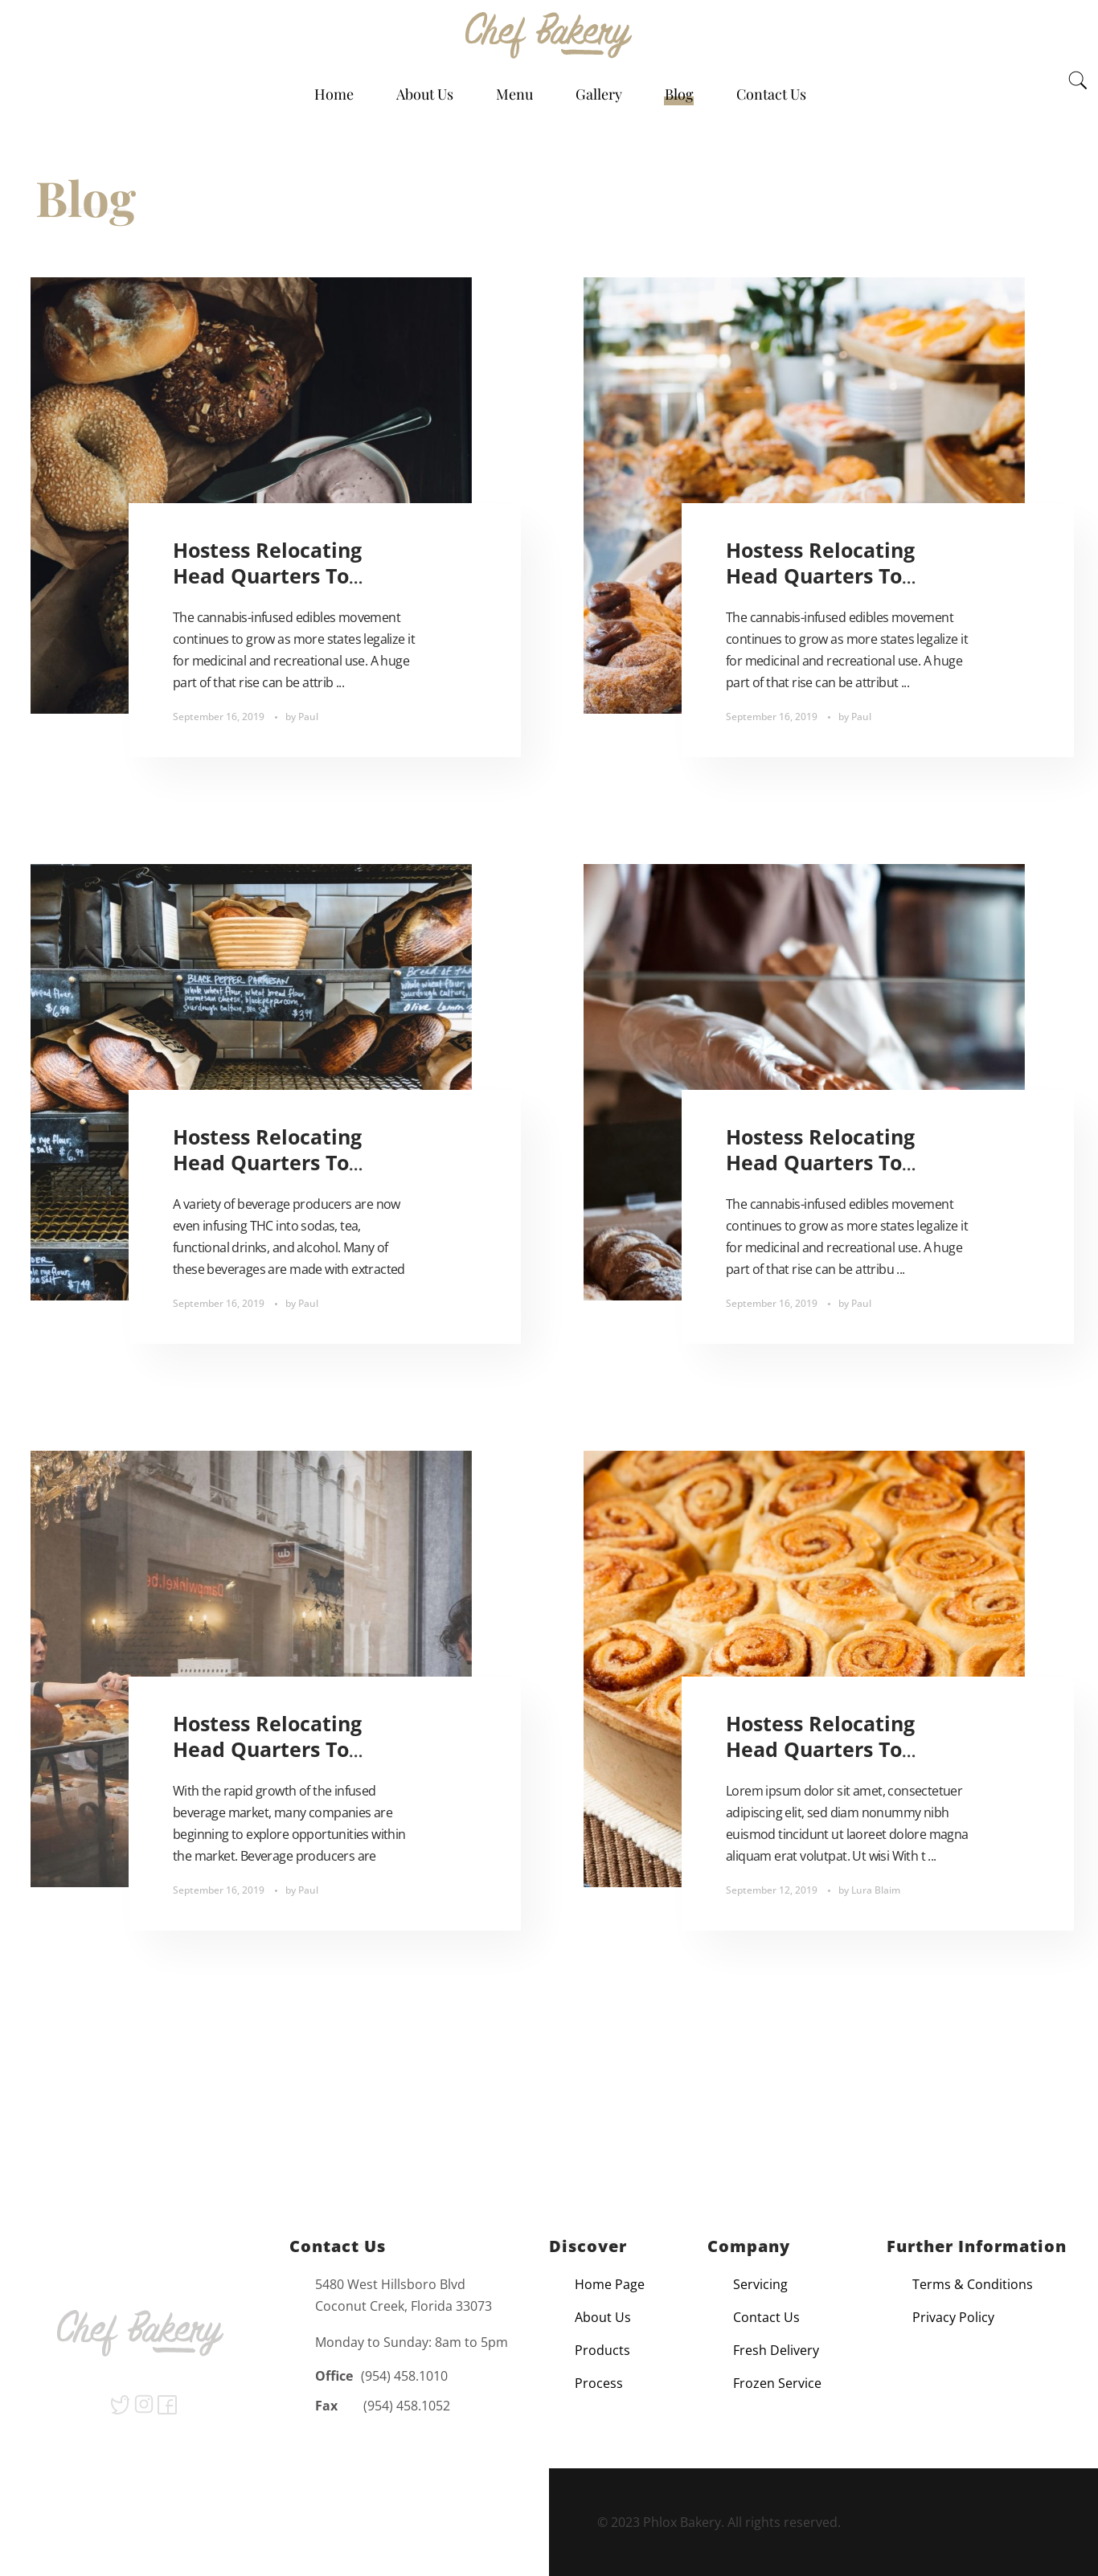Click the Facebook icon in footer
The width and height of the screenshot is (1098, 2576).
click(167, 2404)
